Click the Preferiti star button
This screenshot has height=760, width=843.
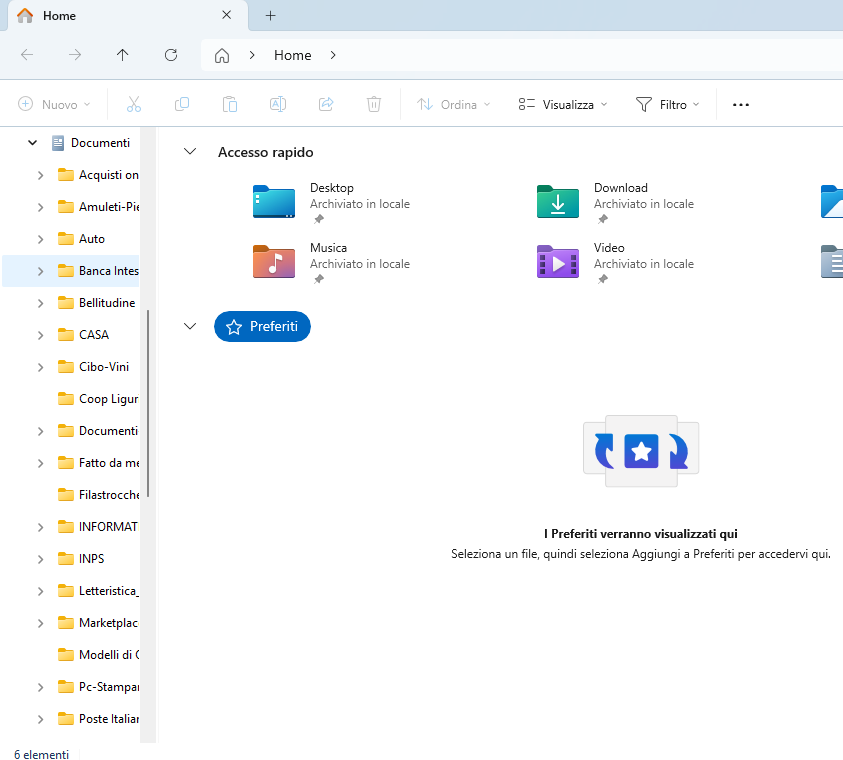pos(262,326)
